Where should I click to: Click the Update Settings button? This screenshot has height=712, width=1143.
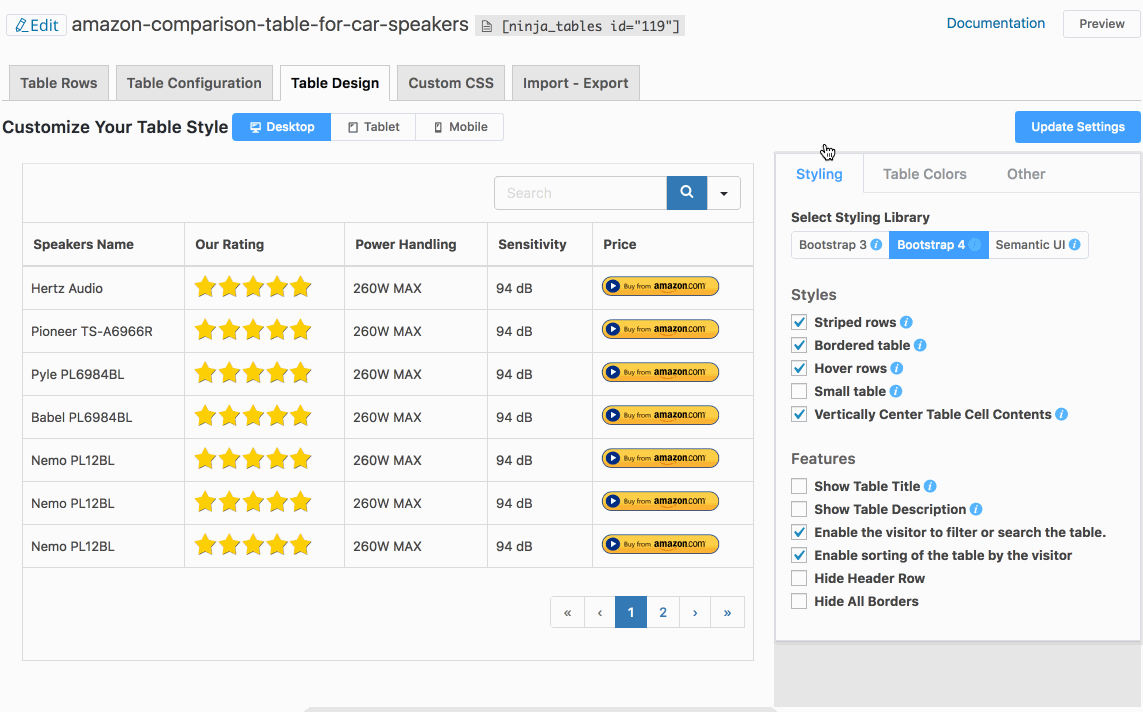(1077, 127)
